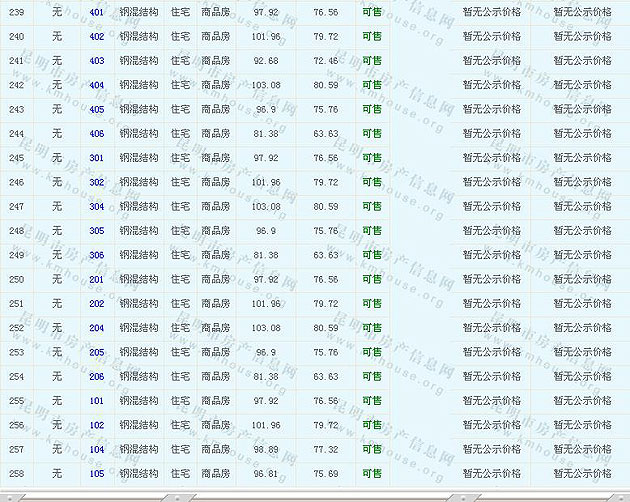Select room number 304
The height and width of the screenshot is (502, 630).
(x=96, y=206)
